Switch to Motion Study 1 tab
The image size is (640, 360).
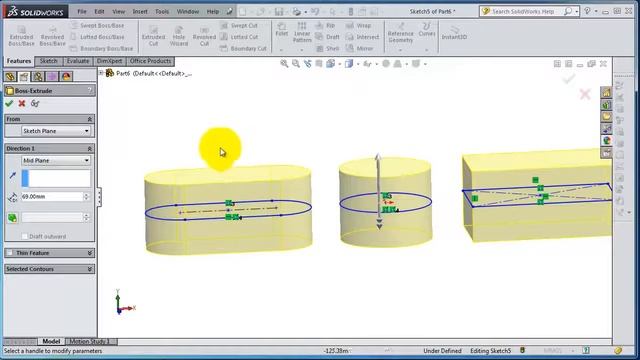tap(90, 341)
